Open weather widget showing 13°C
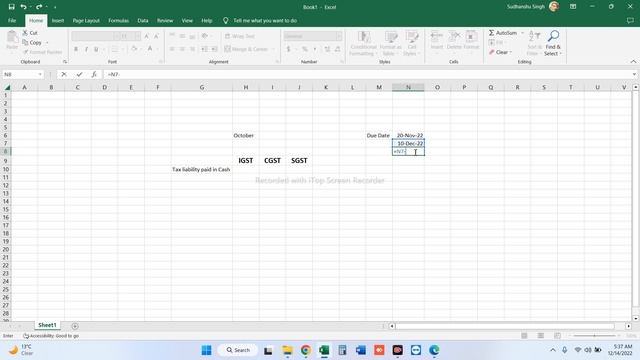 point(20,350)
